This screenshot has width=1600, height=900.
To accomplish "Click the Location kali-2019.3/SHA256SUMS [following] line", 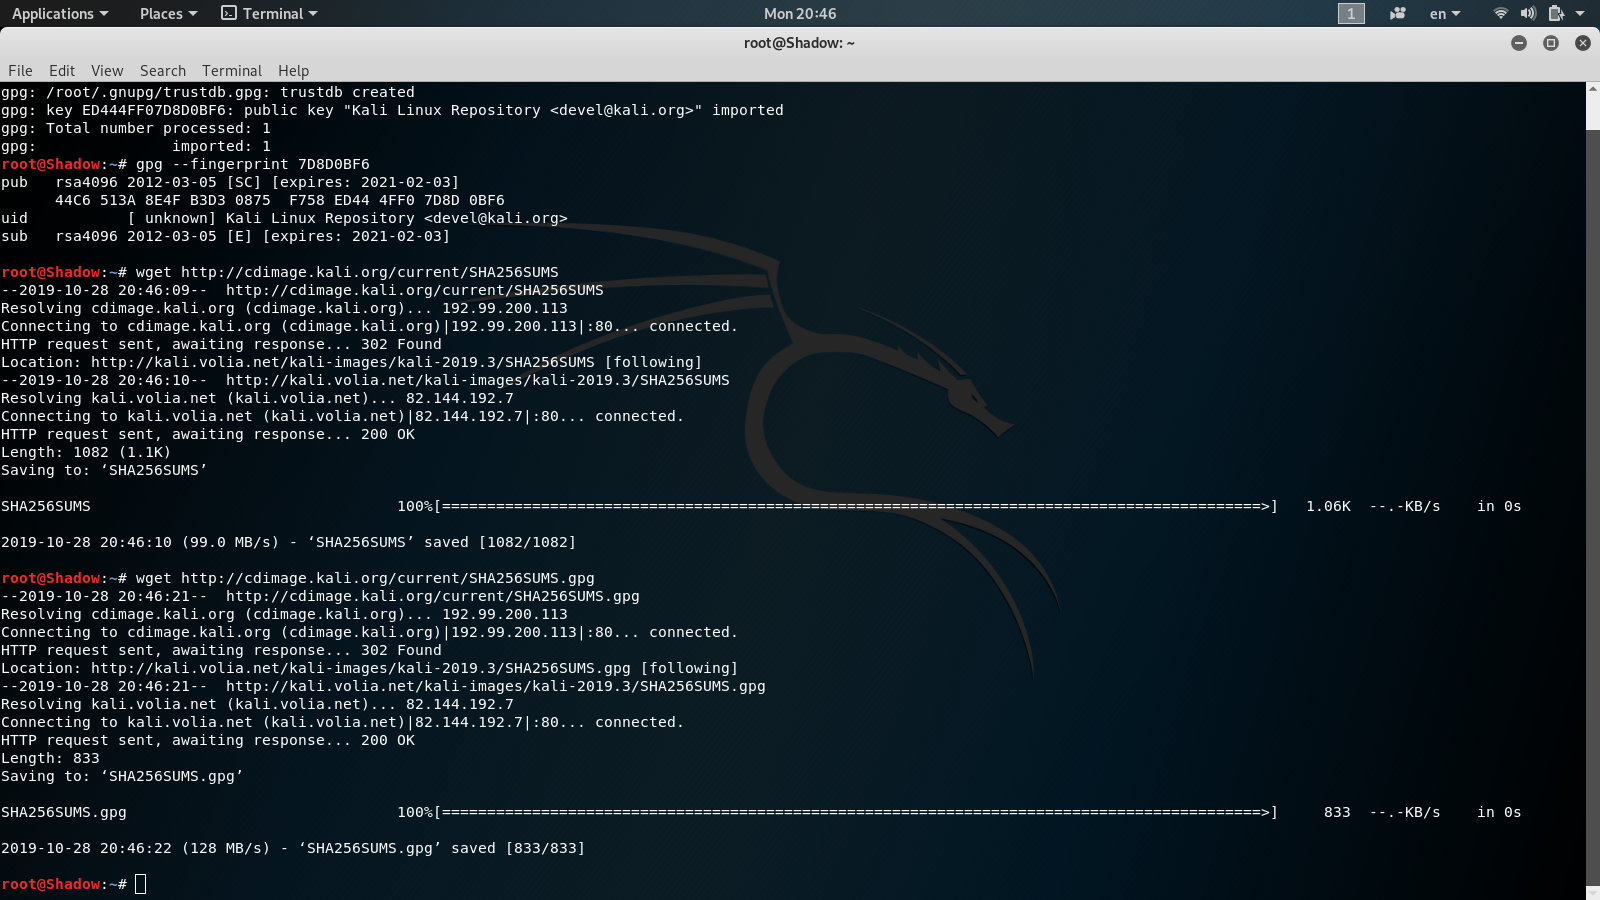I will point(351,362).
